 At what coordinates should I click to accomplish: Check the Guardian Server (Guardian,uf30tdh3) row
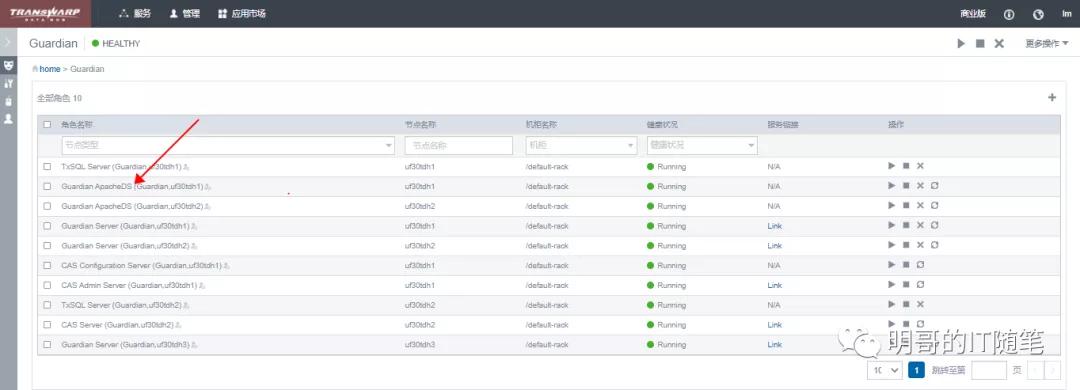47,345
